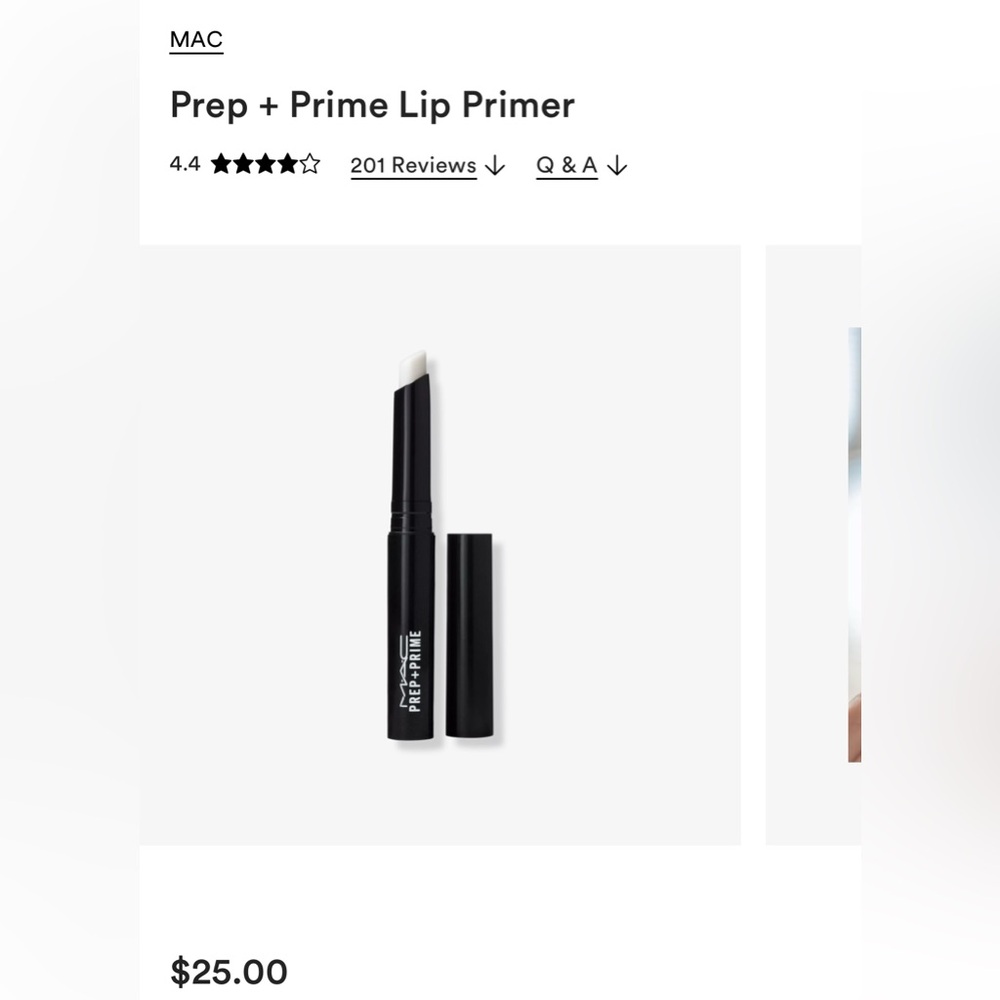Screen dimensions: 1000x1000
Task: Click the MAC logo printed on the tube
Action: point(403,672)
